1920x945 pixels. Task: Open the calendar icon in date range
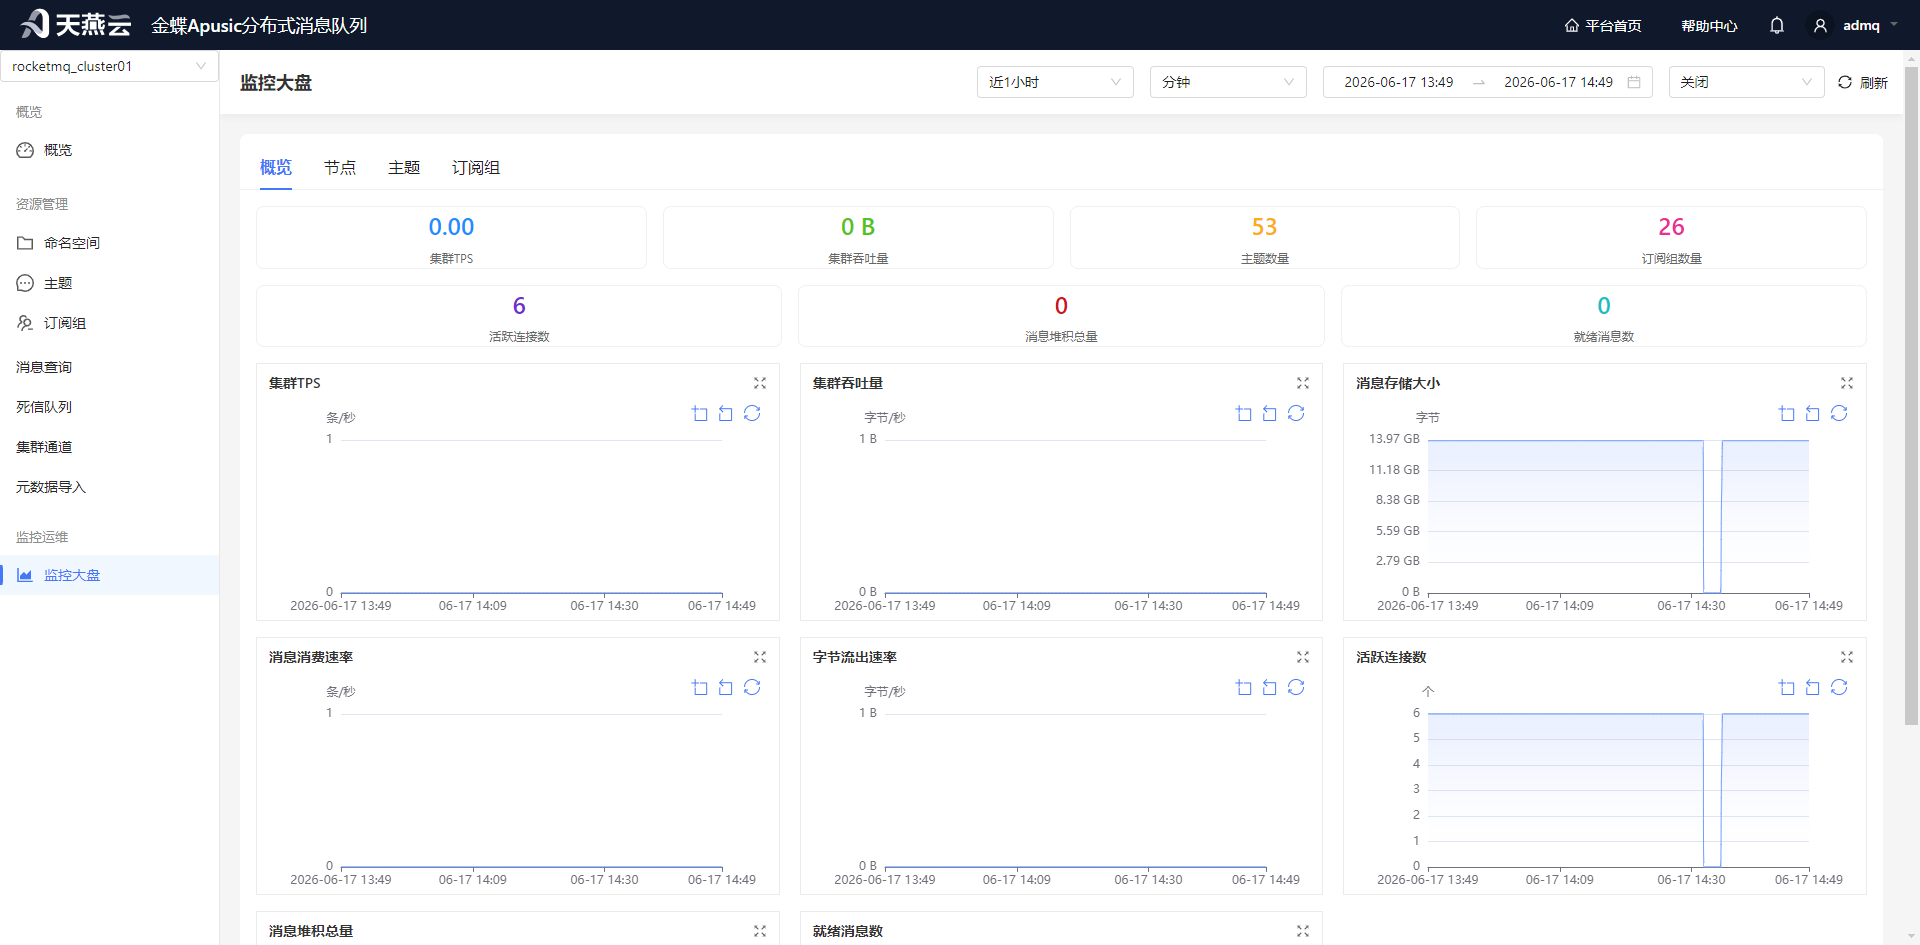coord(1634,82)
